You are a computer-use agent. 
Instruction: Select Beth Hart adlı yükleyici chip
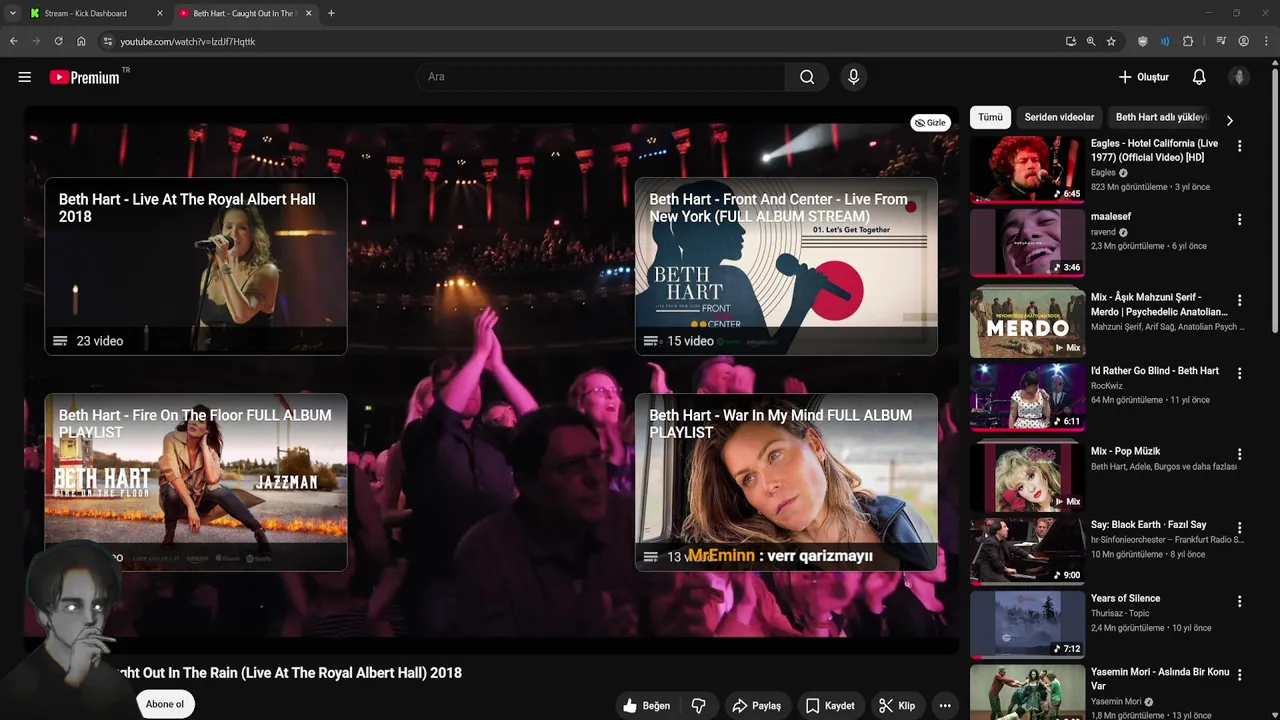point(1160,117)
